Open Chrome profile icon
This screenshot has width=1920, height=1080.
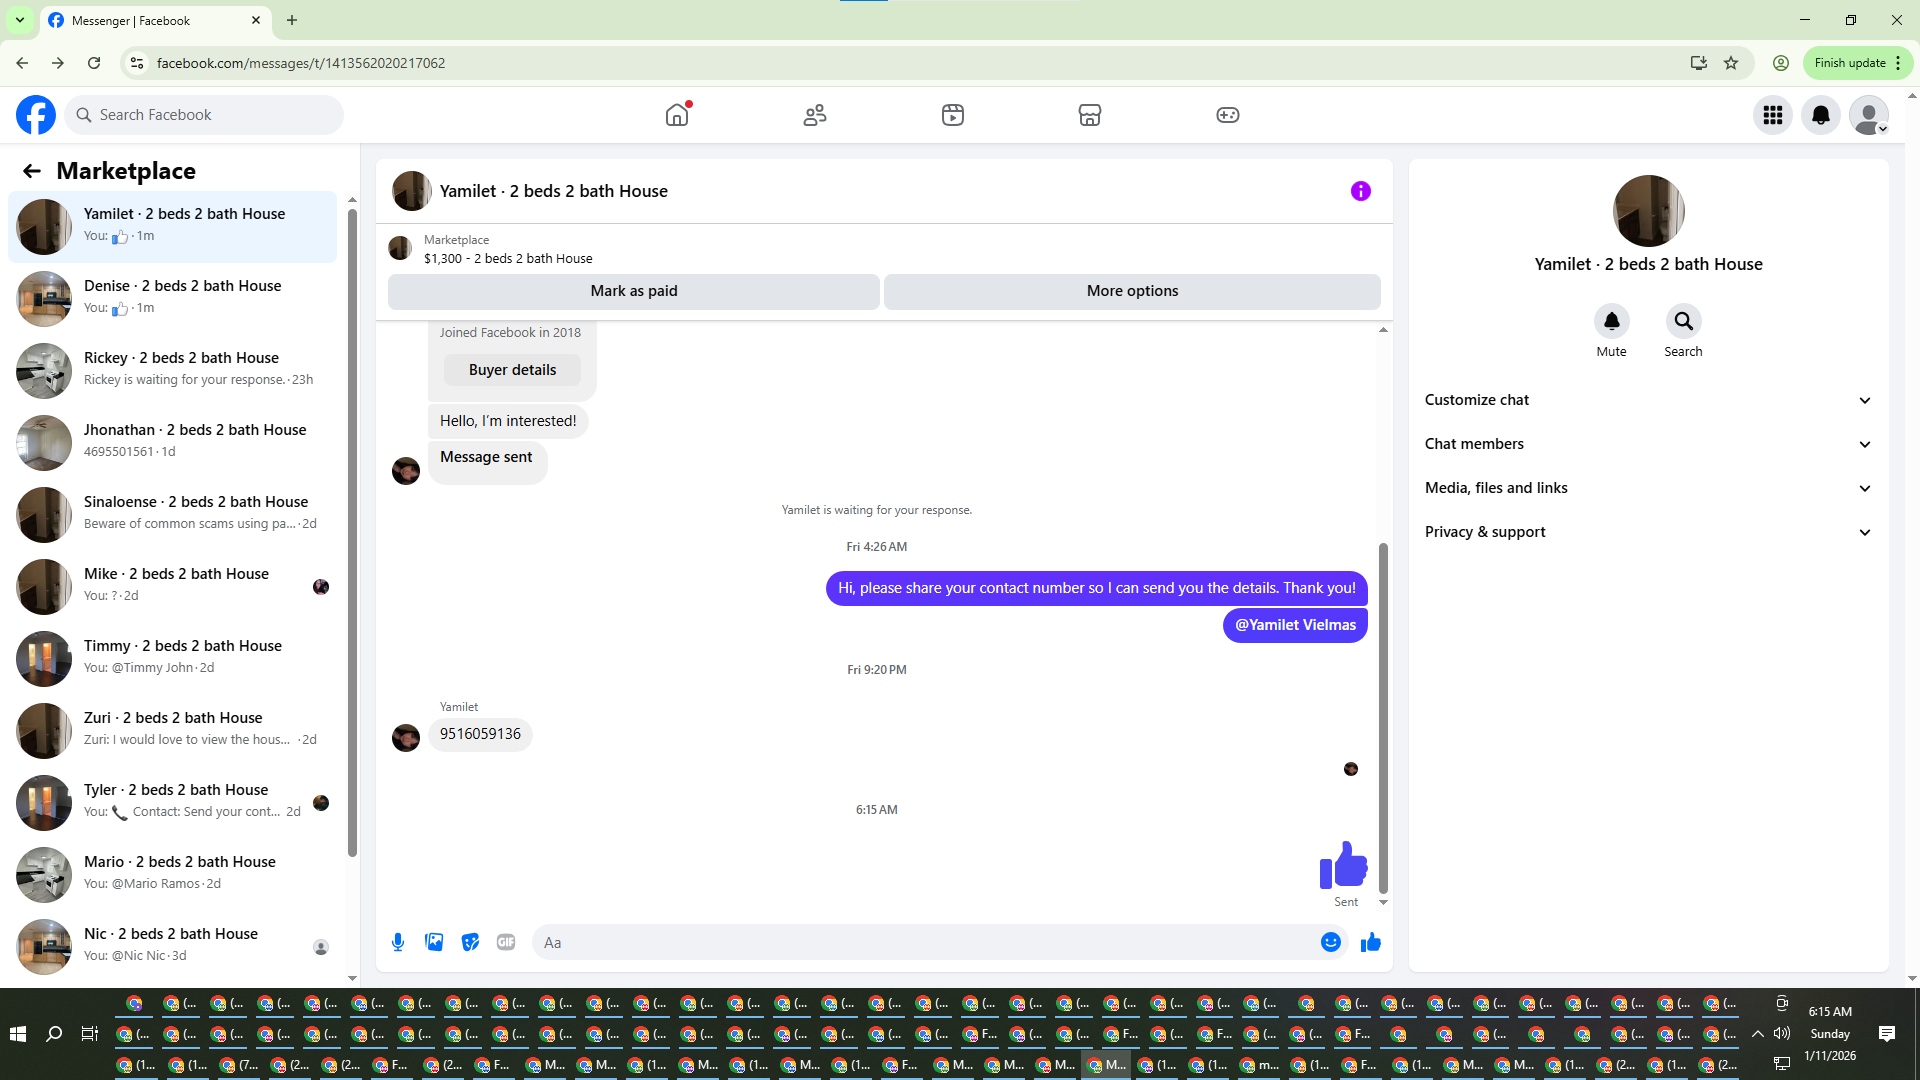[1781, 63]
